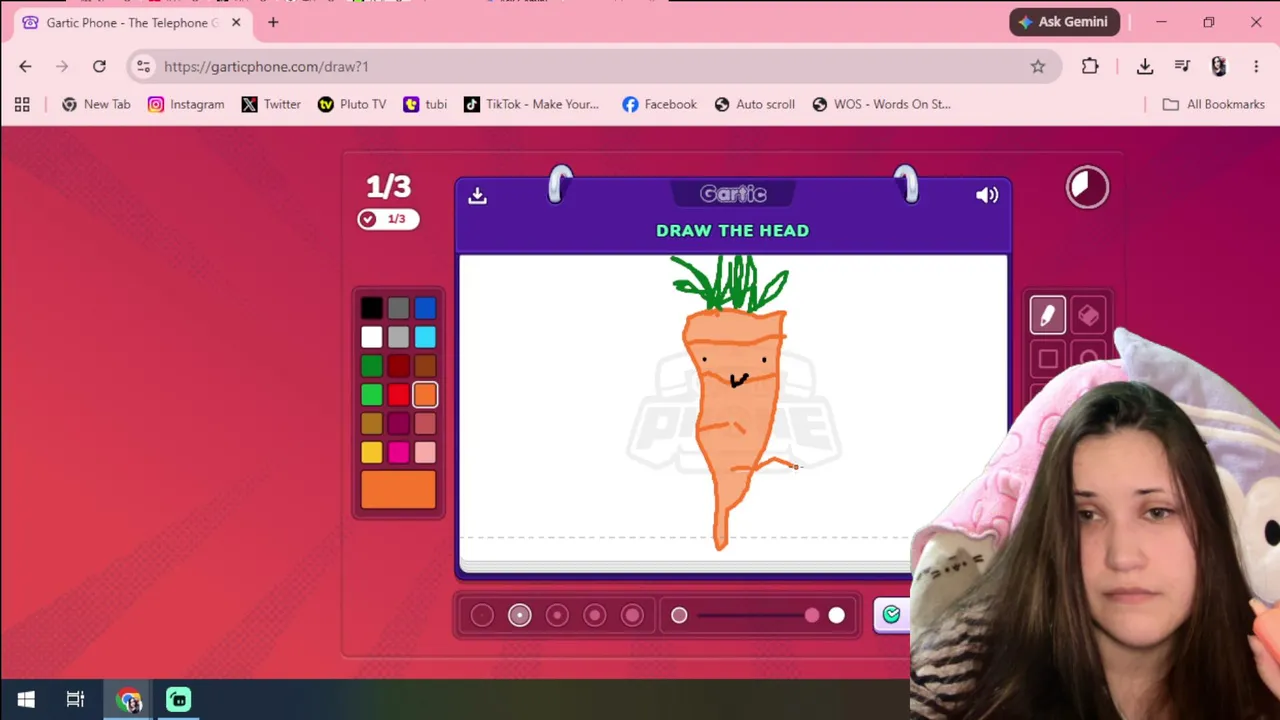Click the round timer indicator
Image resolution: width=1280 pixels, height=720 pixels.
(x=1087, y=187)
